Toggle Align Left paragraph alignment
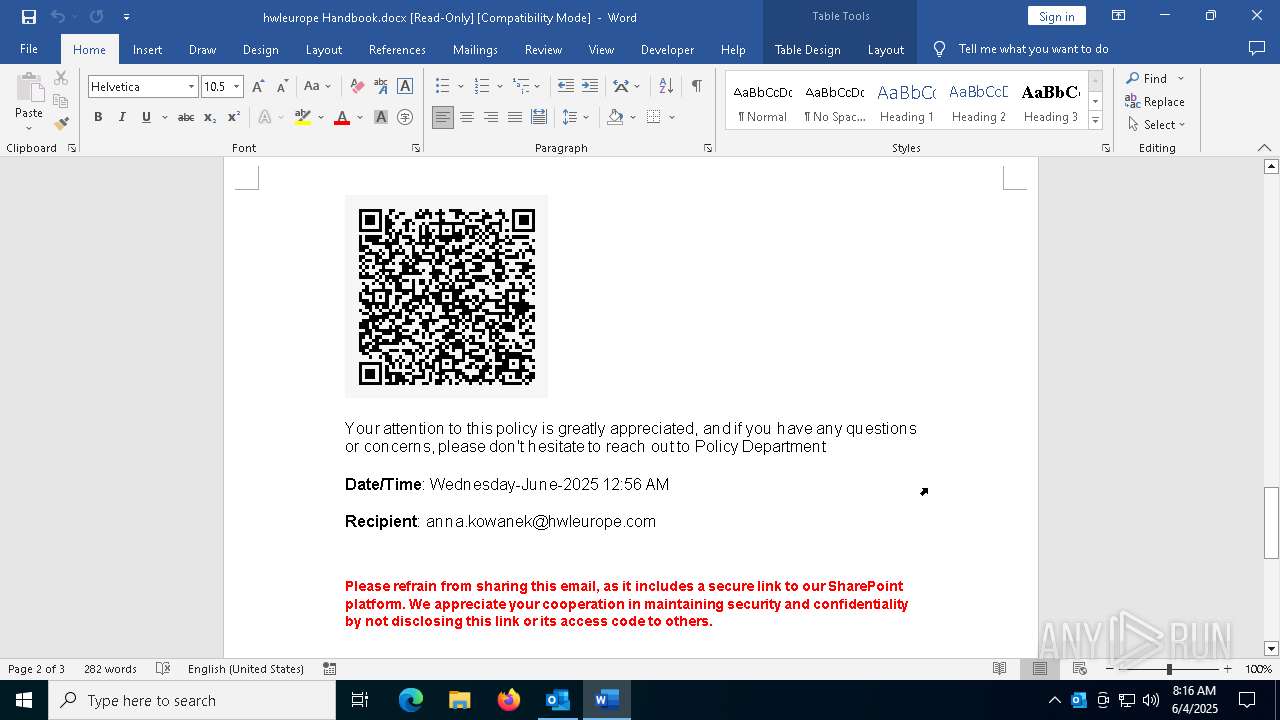The width and height of the screenshot is (1280, 720). pyautogui.click(x=443, y=117)
